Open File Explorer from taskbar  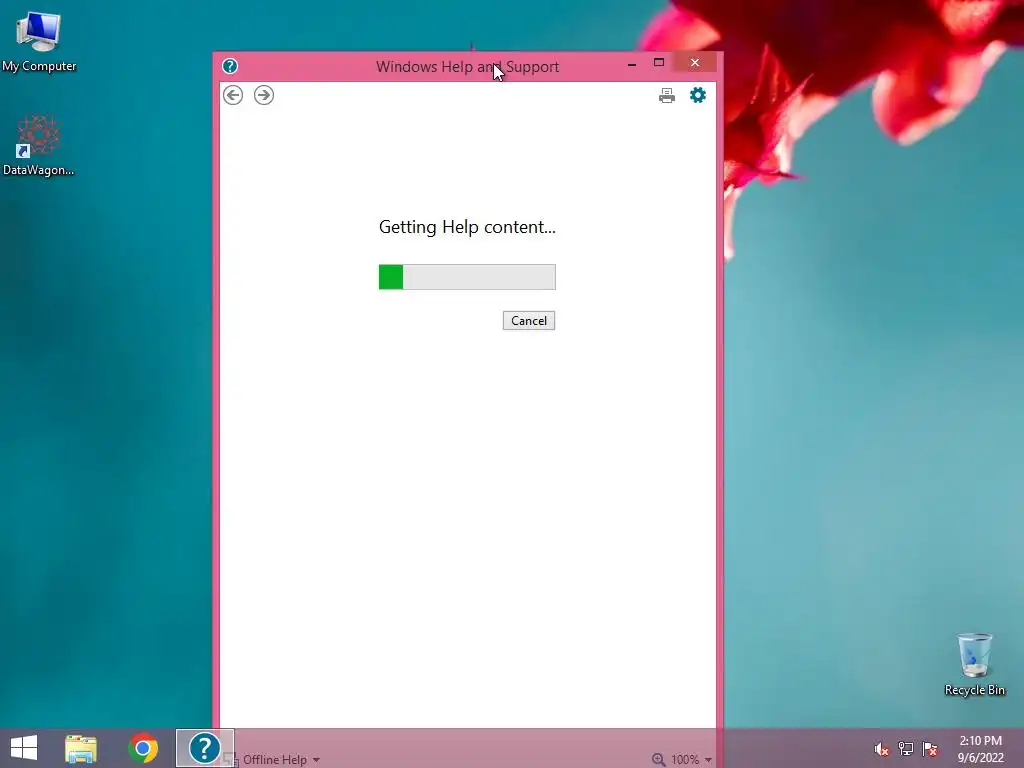81,748
